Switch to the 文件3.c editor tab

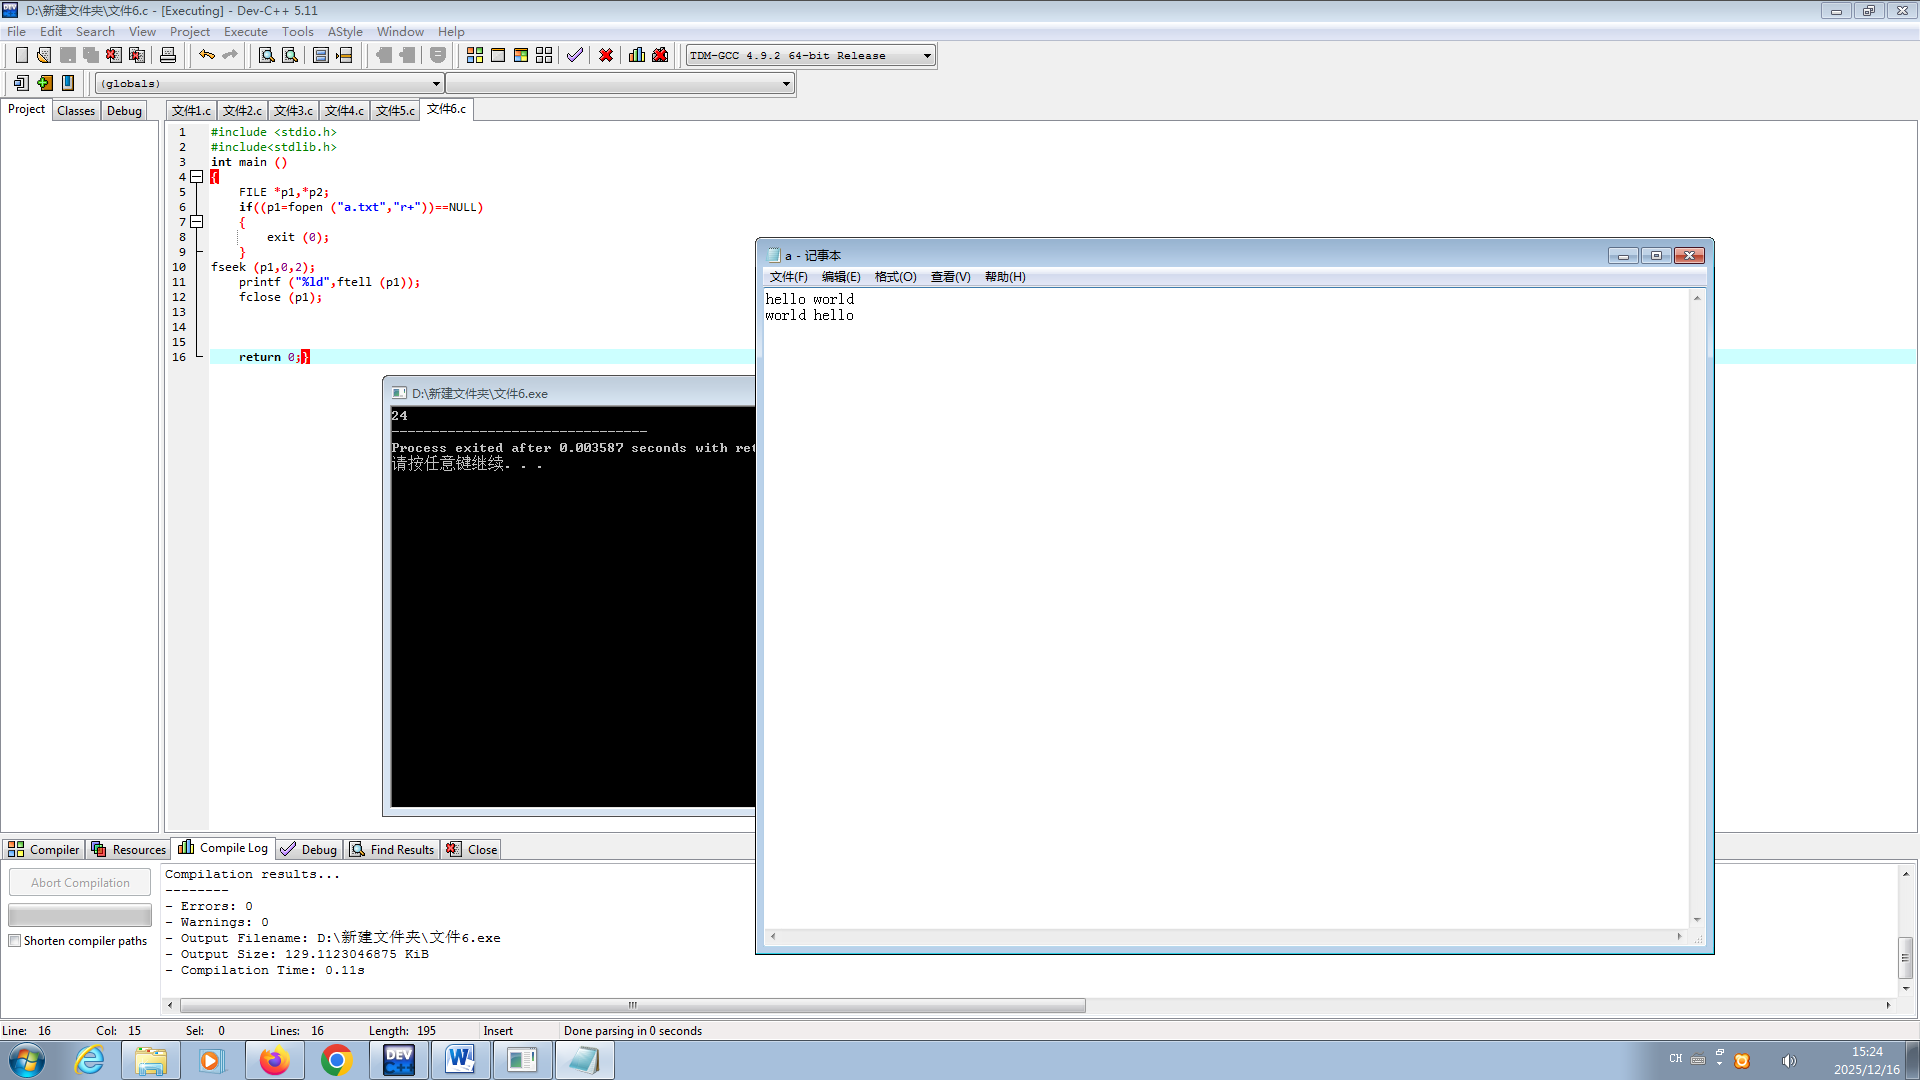[293, 111]
